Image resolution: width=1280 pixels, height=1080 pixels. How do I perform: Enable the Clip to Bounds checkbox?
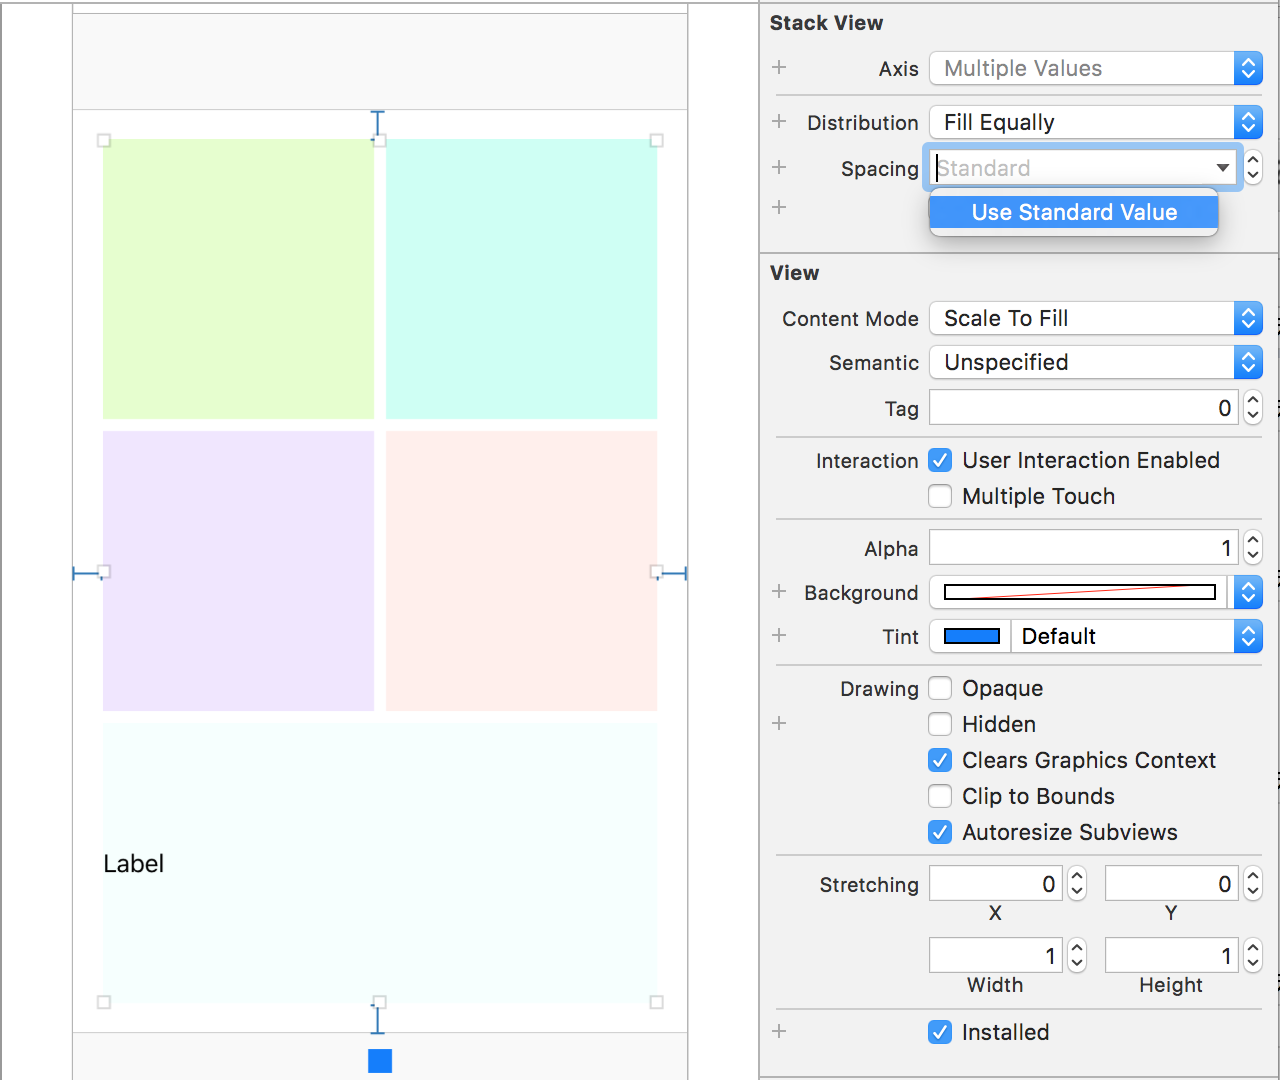[940, 796]
